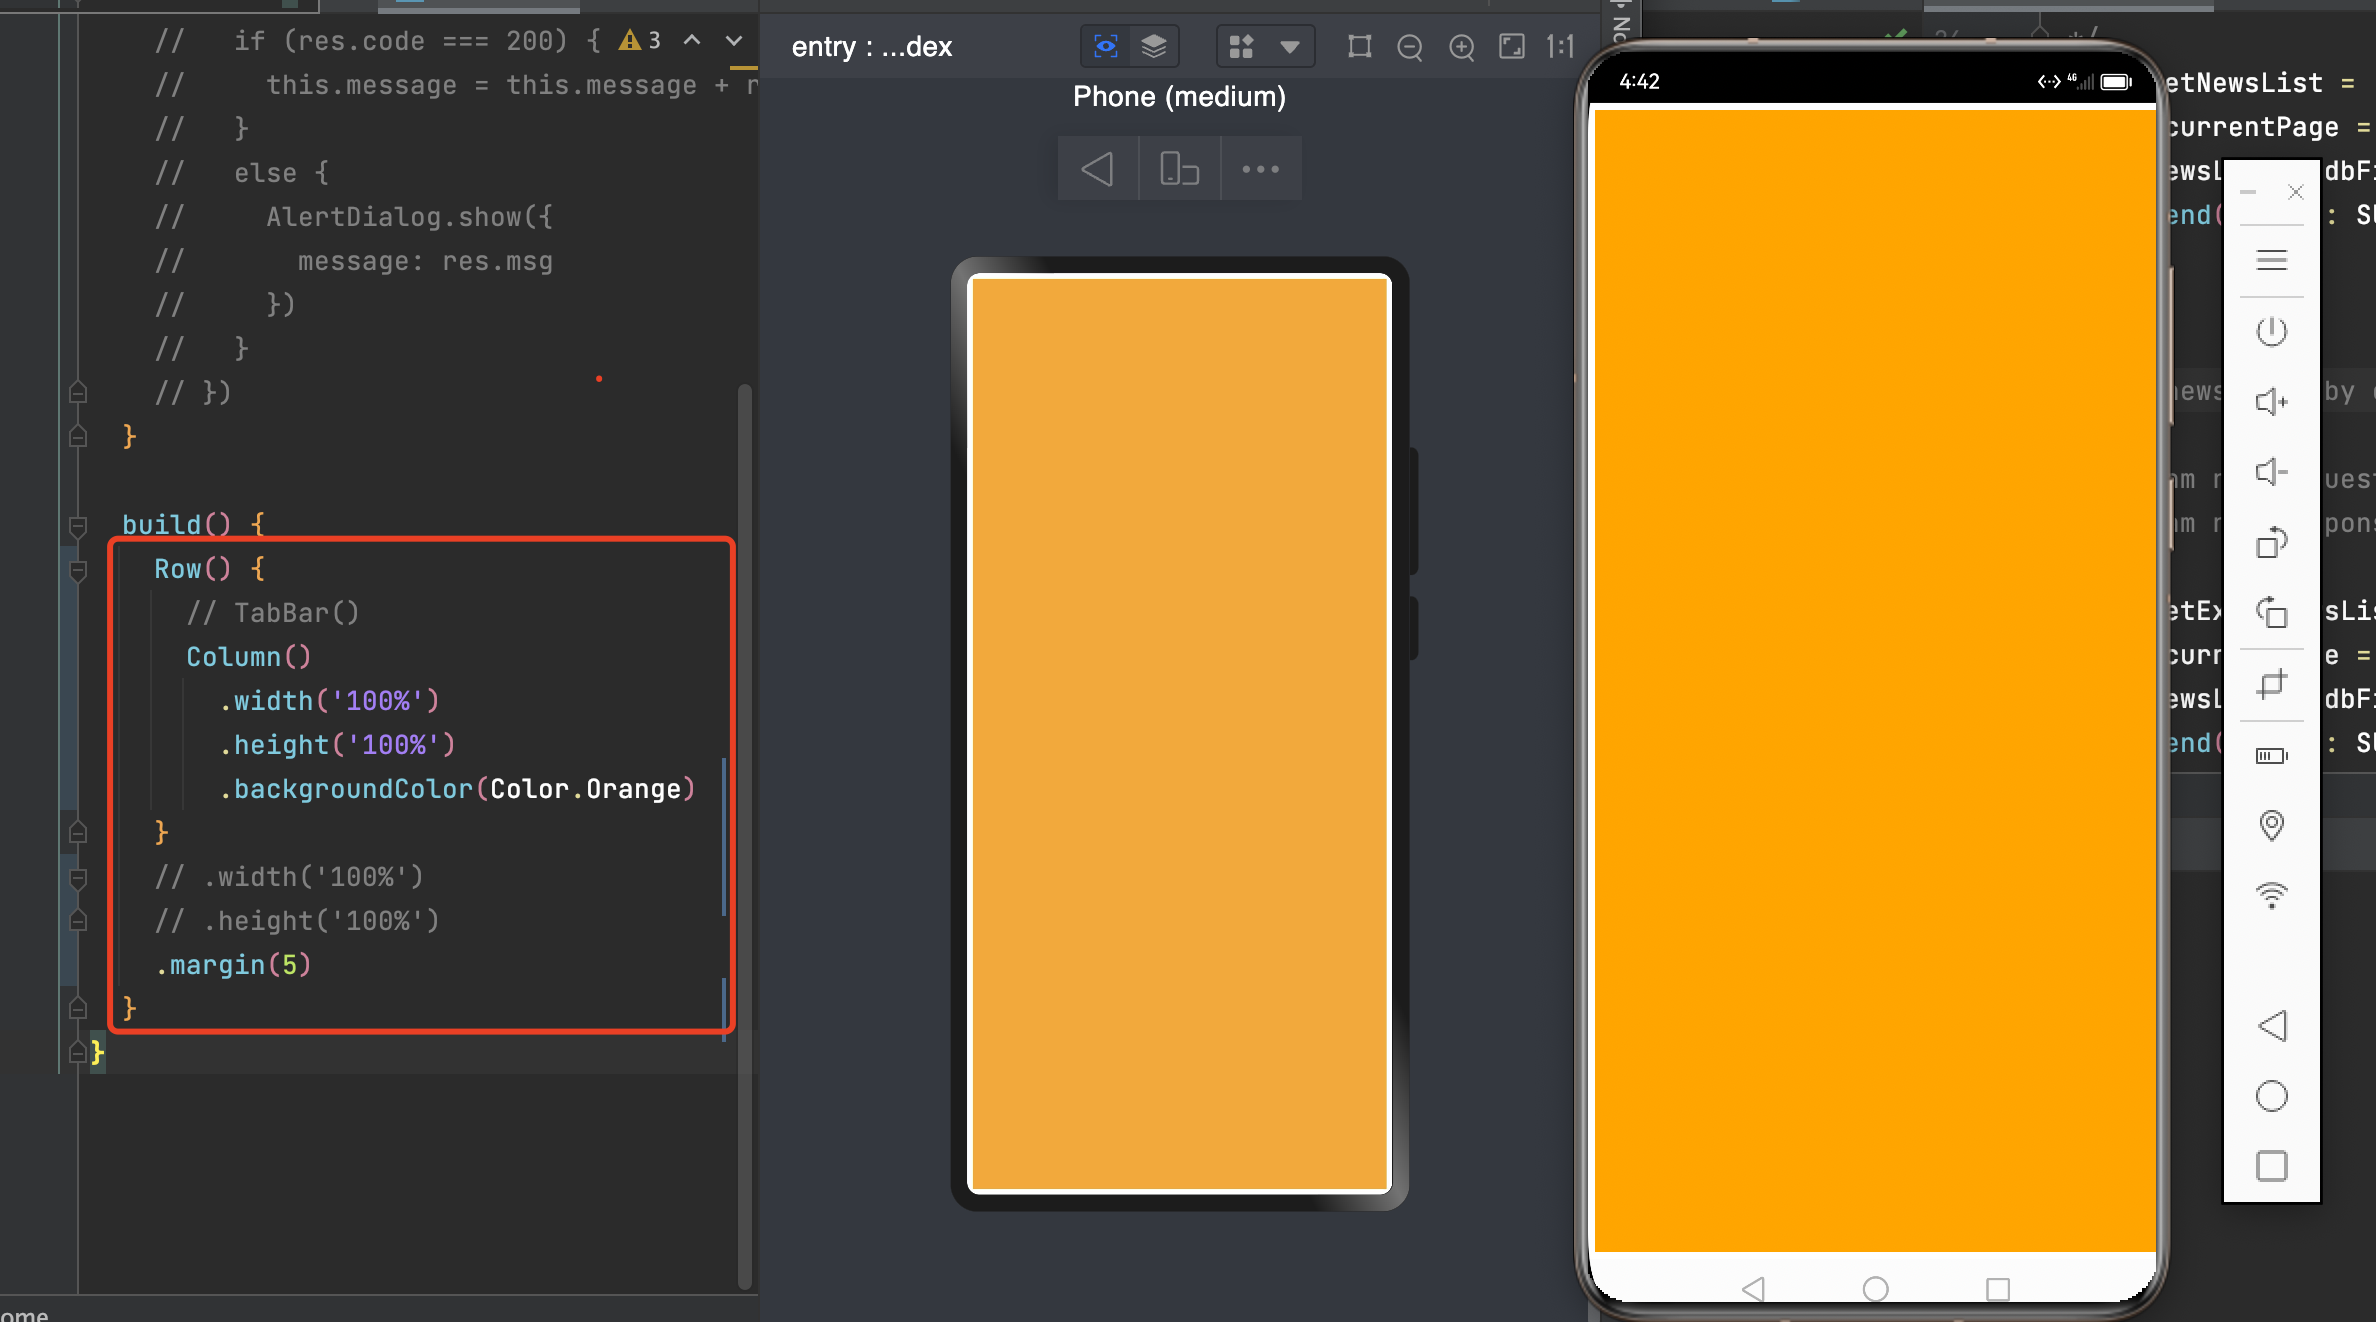Click the emulator power button

click(2272, 332)
